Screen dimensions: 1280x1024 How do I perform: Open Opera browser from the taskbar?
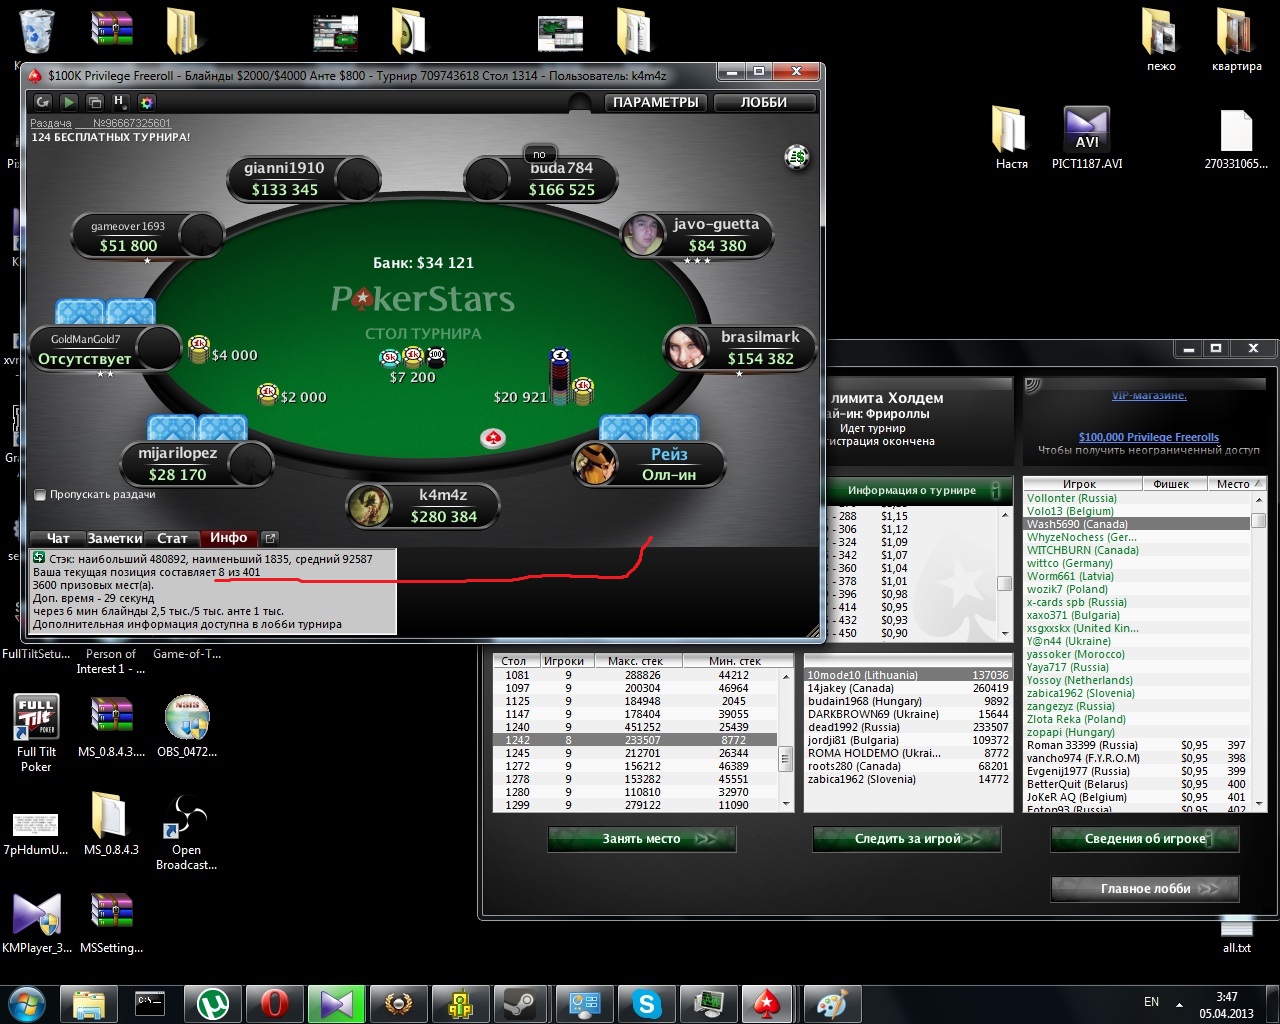274,1003
